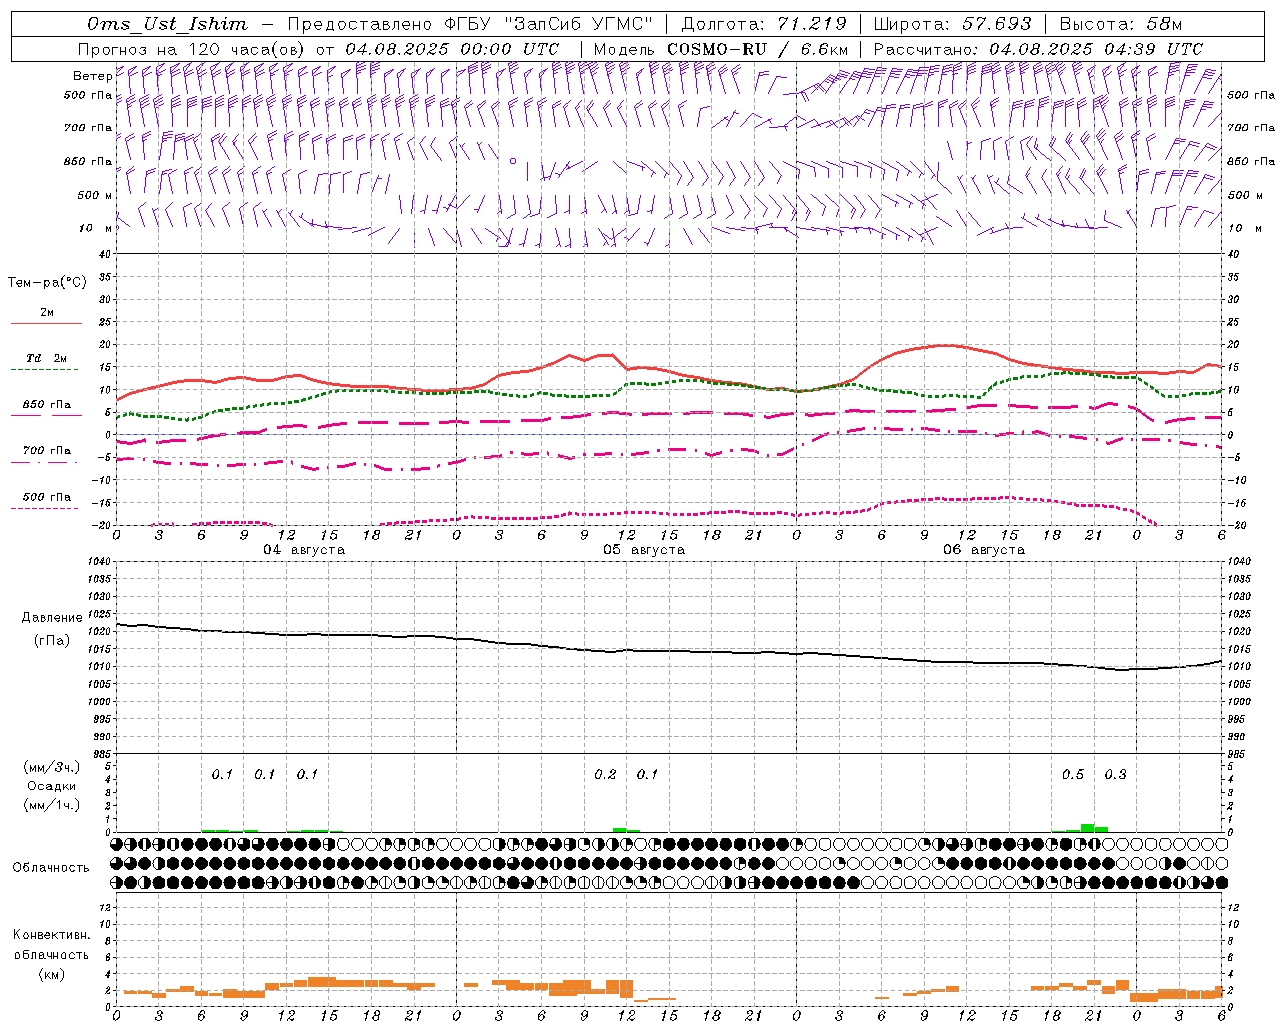
Task: Click the left axis 1040 pressure tick
Action: (101, 561)
